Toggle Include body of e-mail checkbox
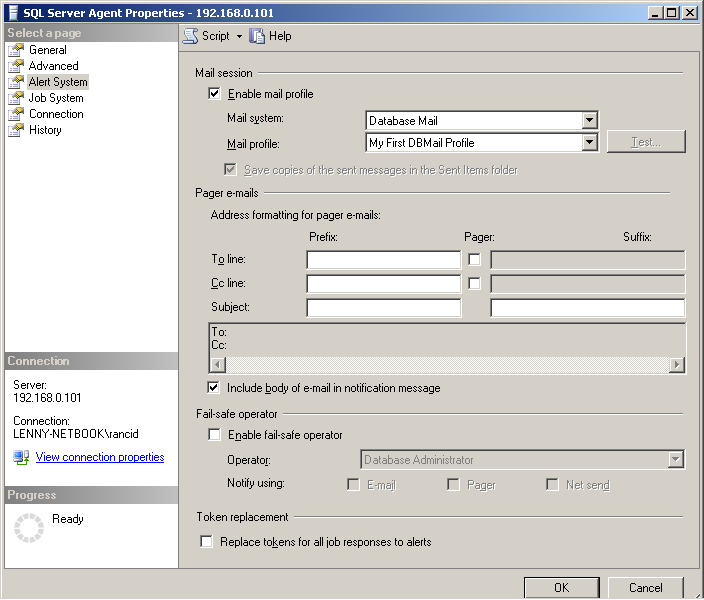The image size is (704, 600). tap(214, 387)
